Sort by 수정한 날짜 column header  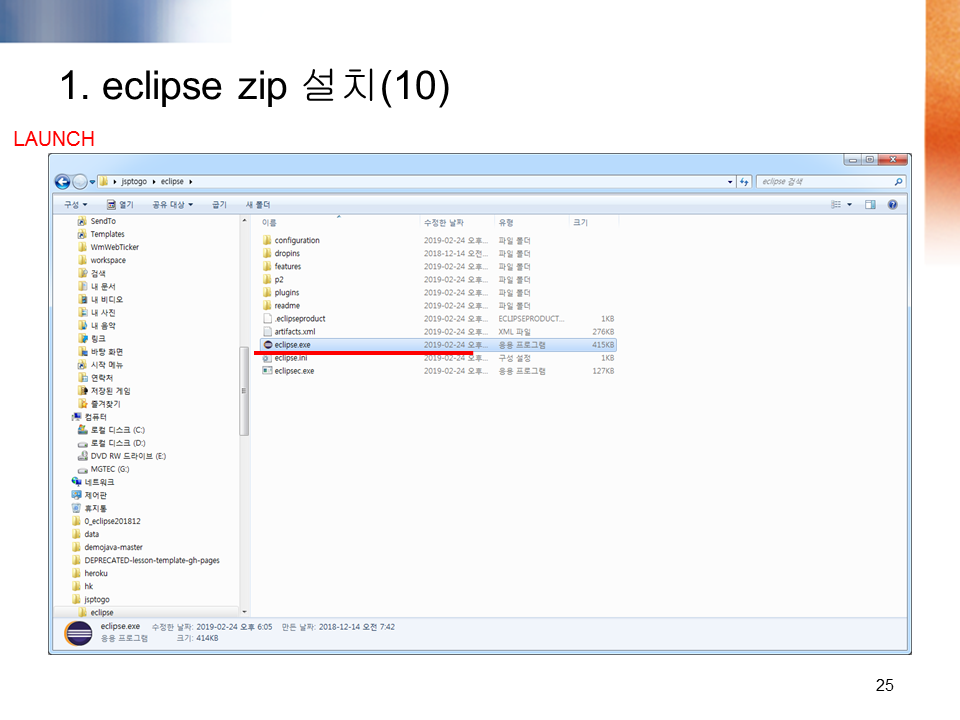pos(444,223)
